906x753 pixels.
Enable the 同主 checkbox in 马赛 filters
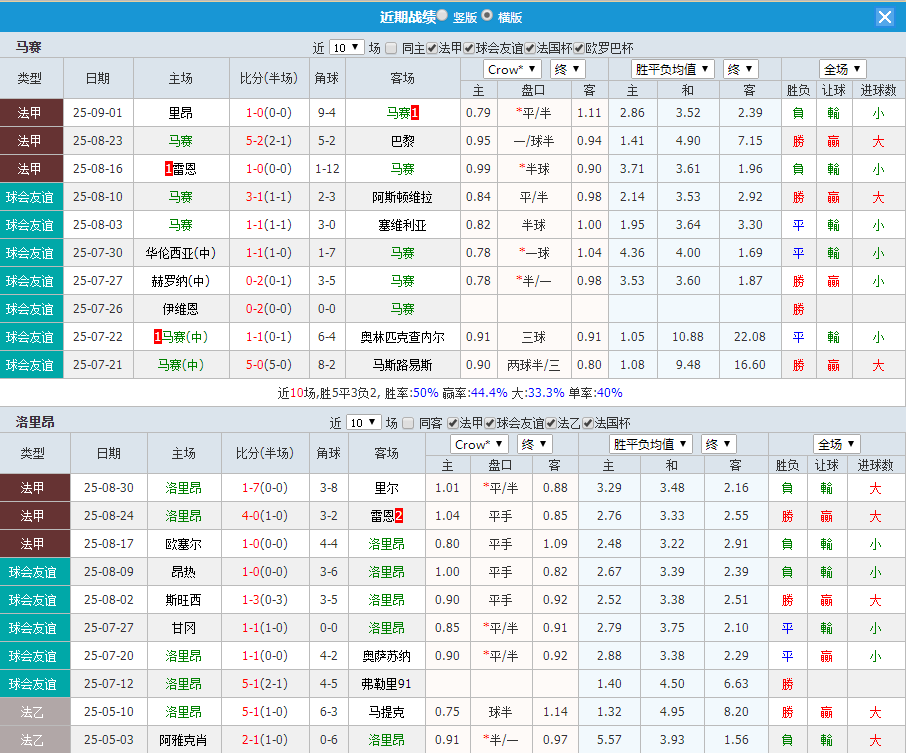click(x=390, y=47)
